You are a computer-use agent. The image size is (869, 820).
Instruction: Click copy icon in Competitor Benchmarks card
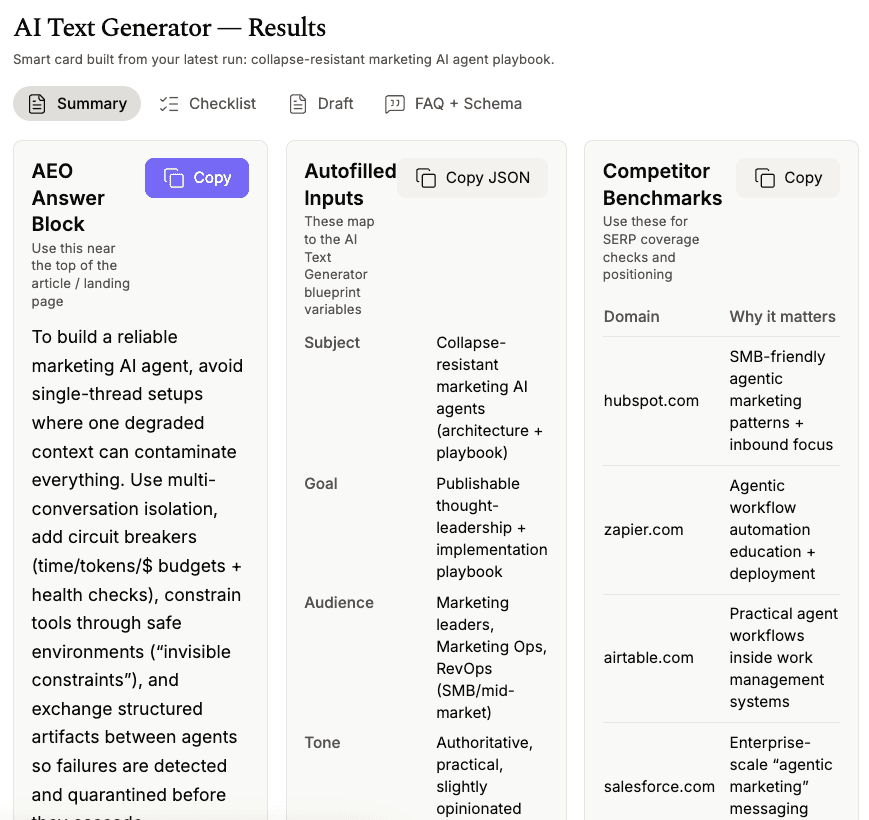coord(765,178)
